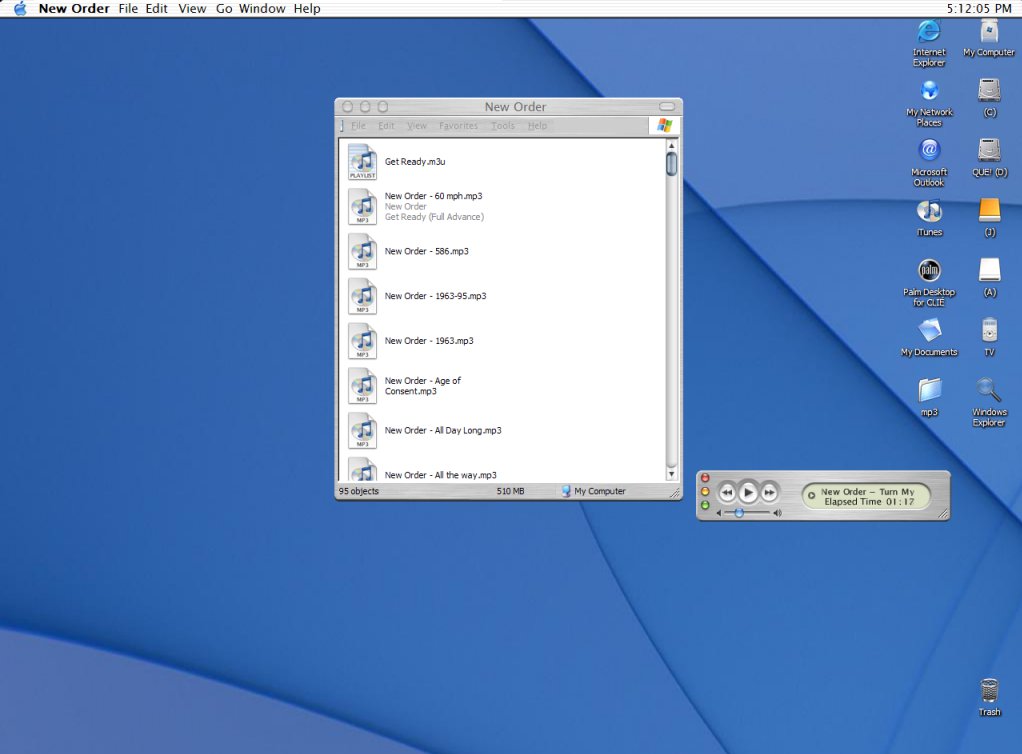Select the (J) drive icon

point(989,210)
